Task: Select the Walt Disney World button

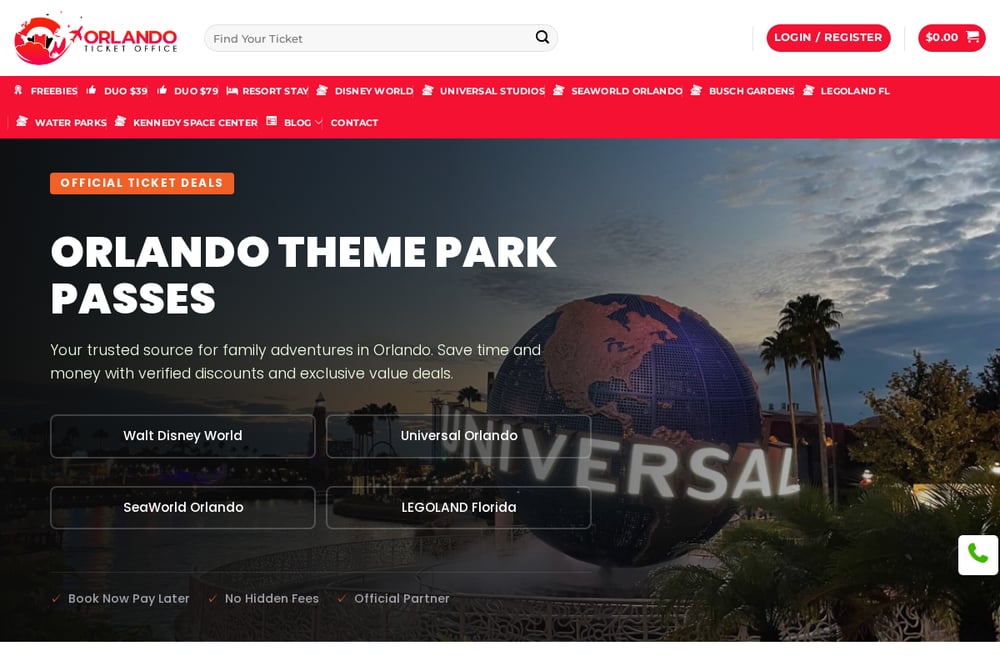Action: (x=182, y=436)
